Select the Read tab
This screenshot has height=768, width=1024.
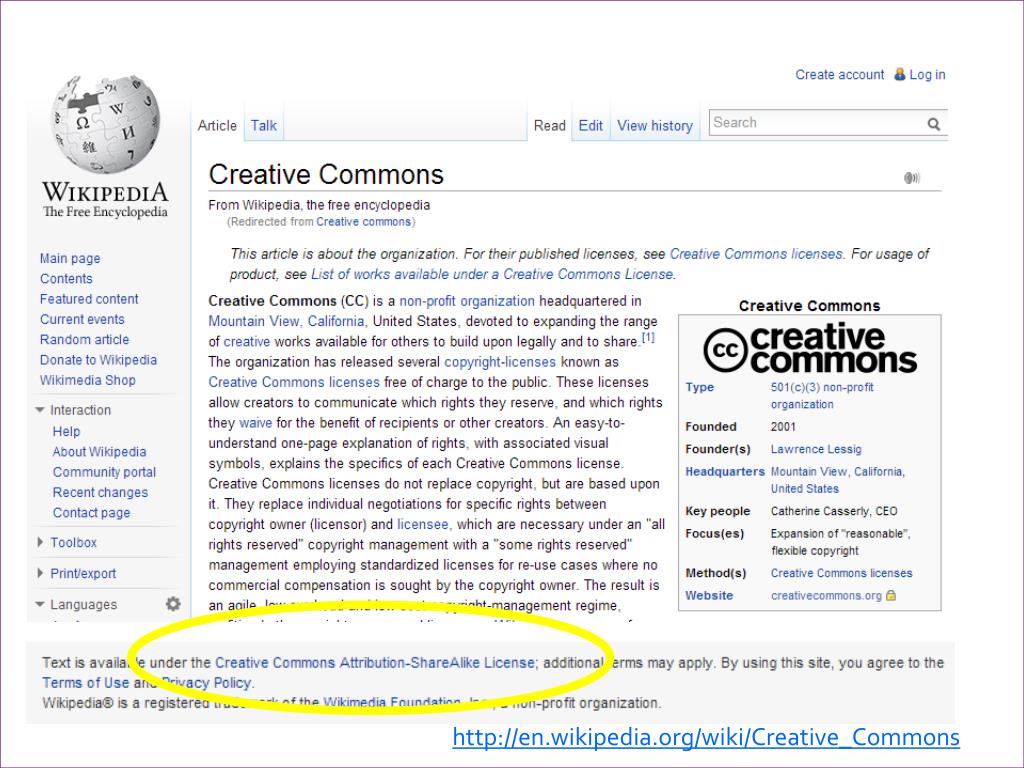tap(549, 125)
